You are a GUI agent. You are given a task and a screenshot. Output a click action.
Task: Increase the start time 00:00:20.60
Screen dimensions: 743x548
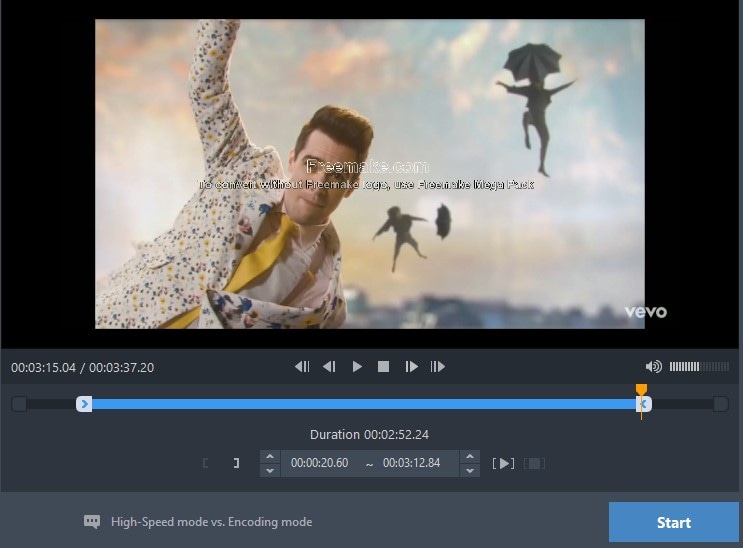click(270, 457)
